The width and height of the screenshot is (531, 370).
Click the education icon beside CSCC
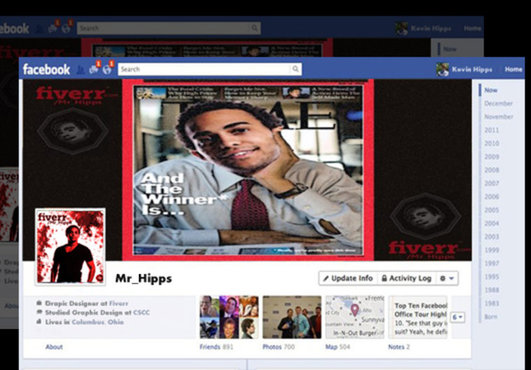[x=39, y=312]
